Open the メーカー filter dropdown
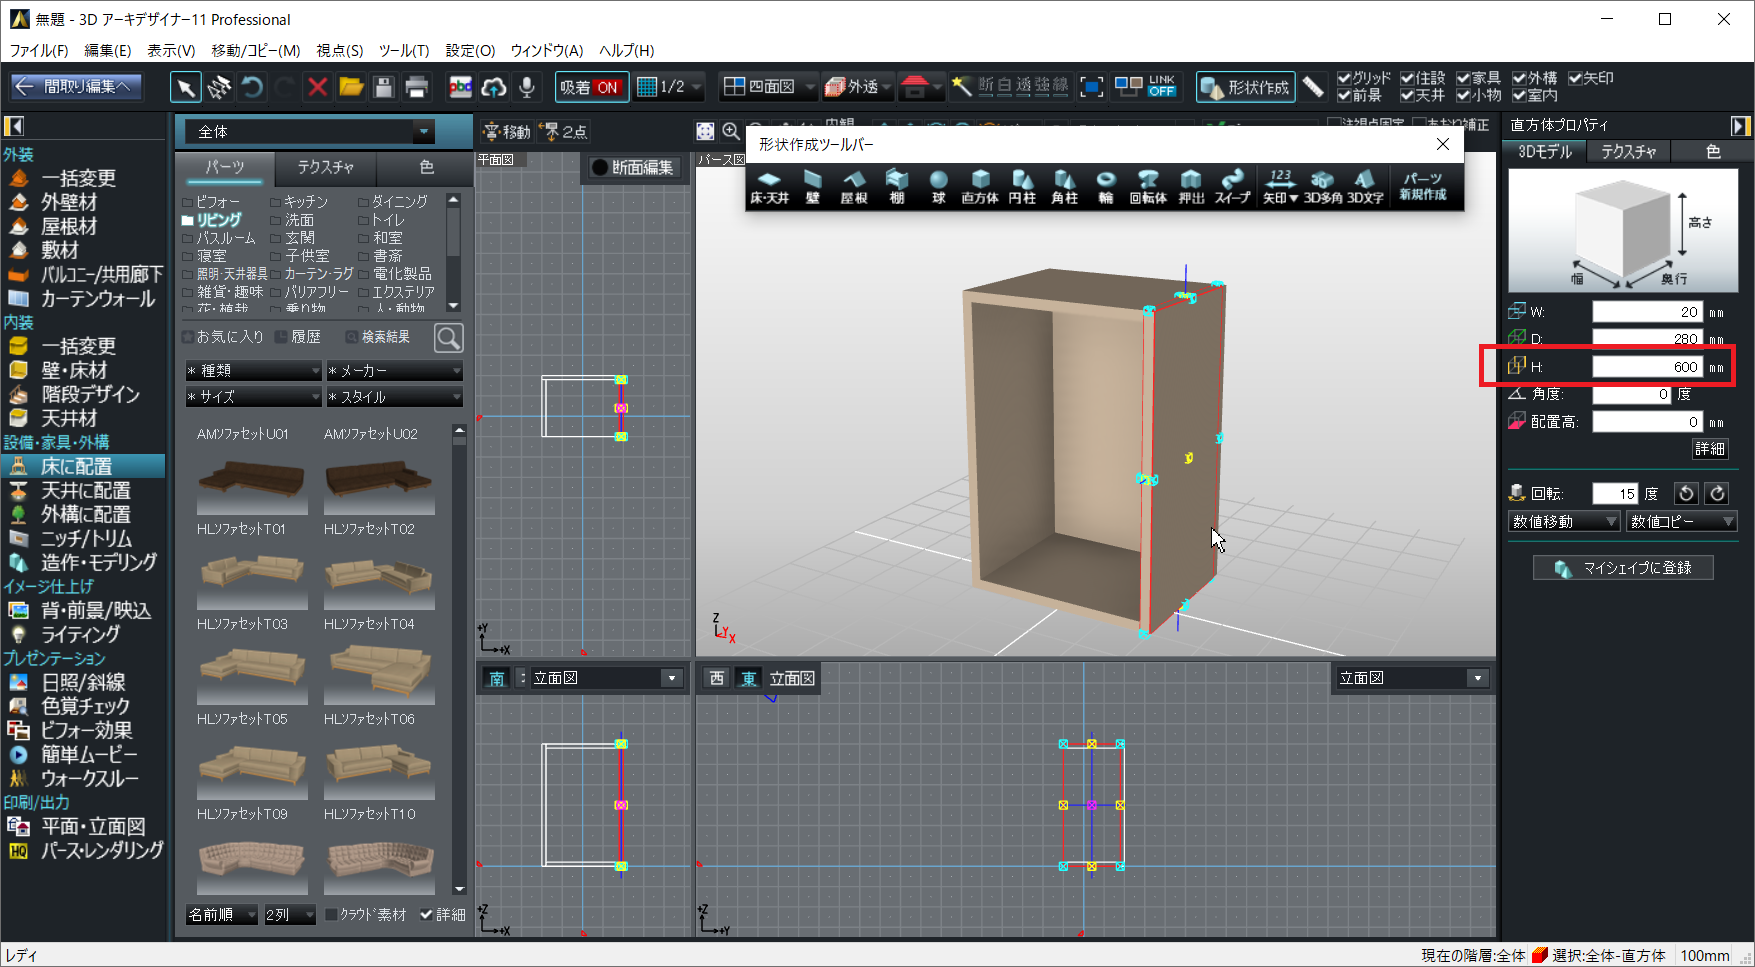 pyautogui.click(x=395, y=370)
